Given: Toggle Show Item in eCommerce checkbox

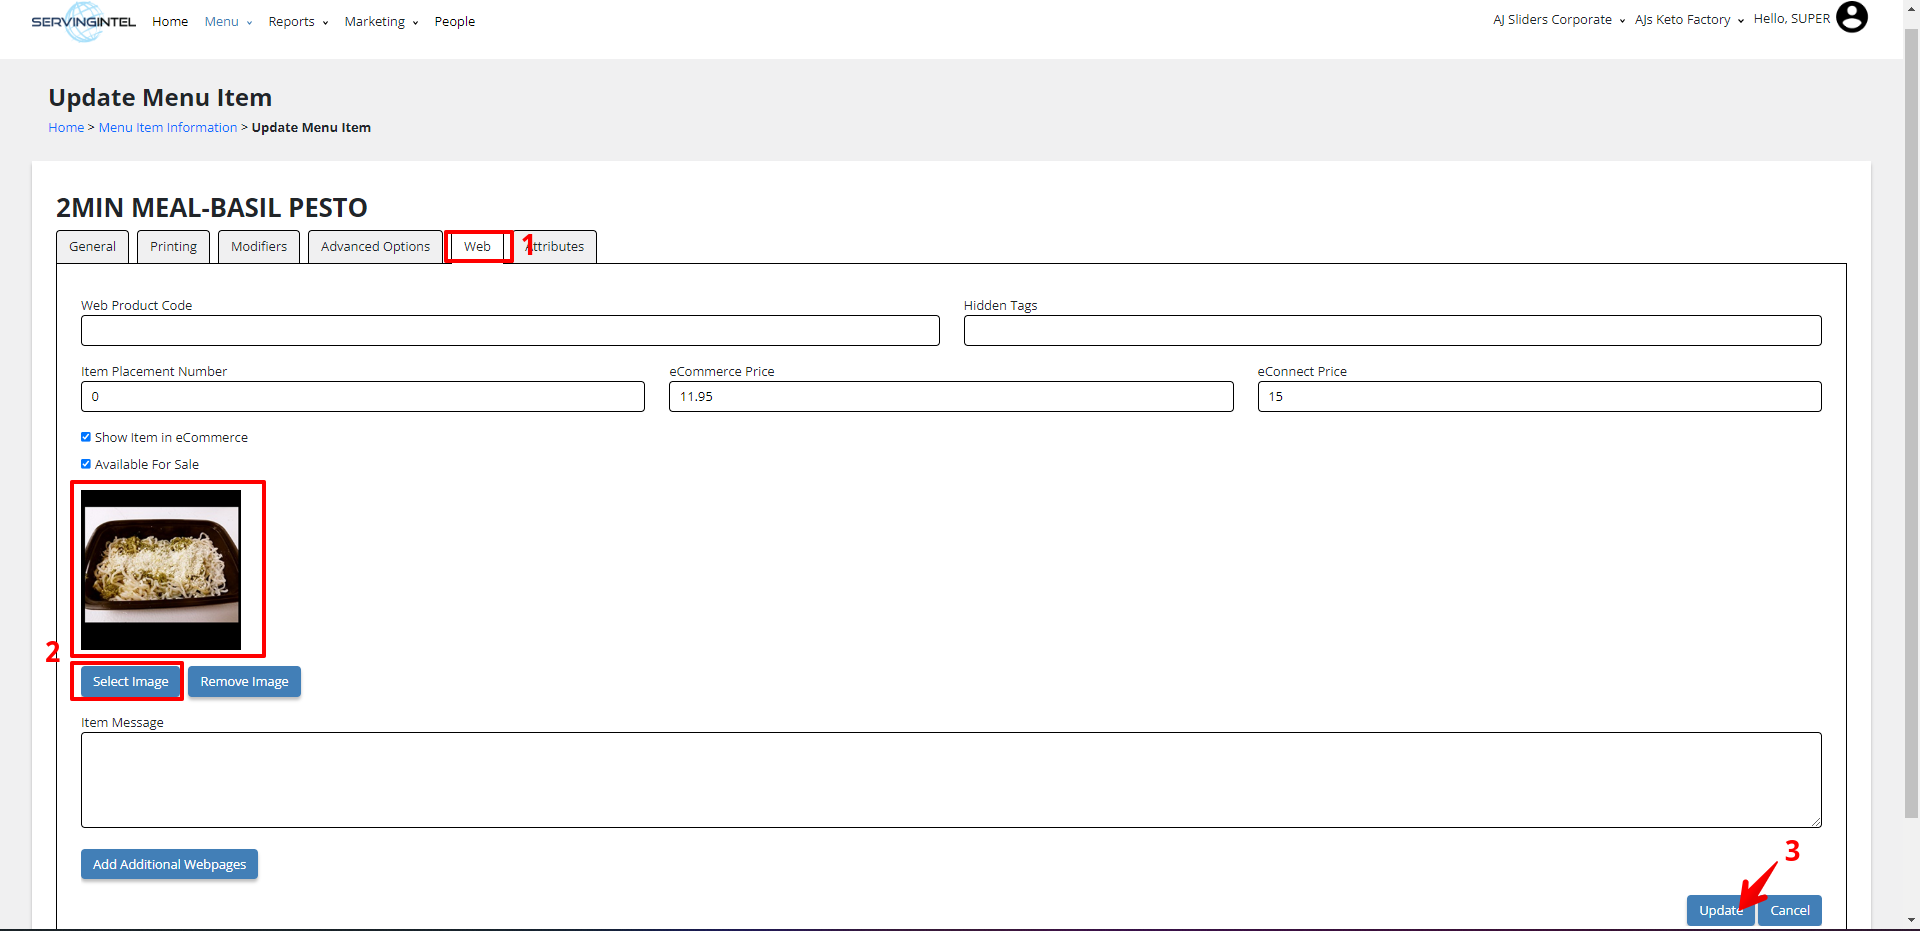Looking at the screenshot, I should 86,437.
